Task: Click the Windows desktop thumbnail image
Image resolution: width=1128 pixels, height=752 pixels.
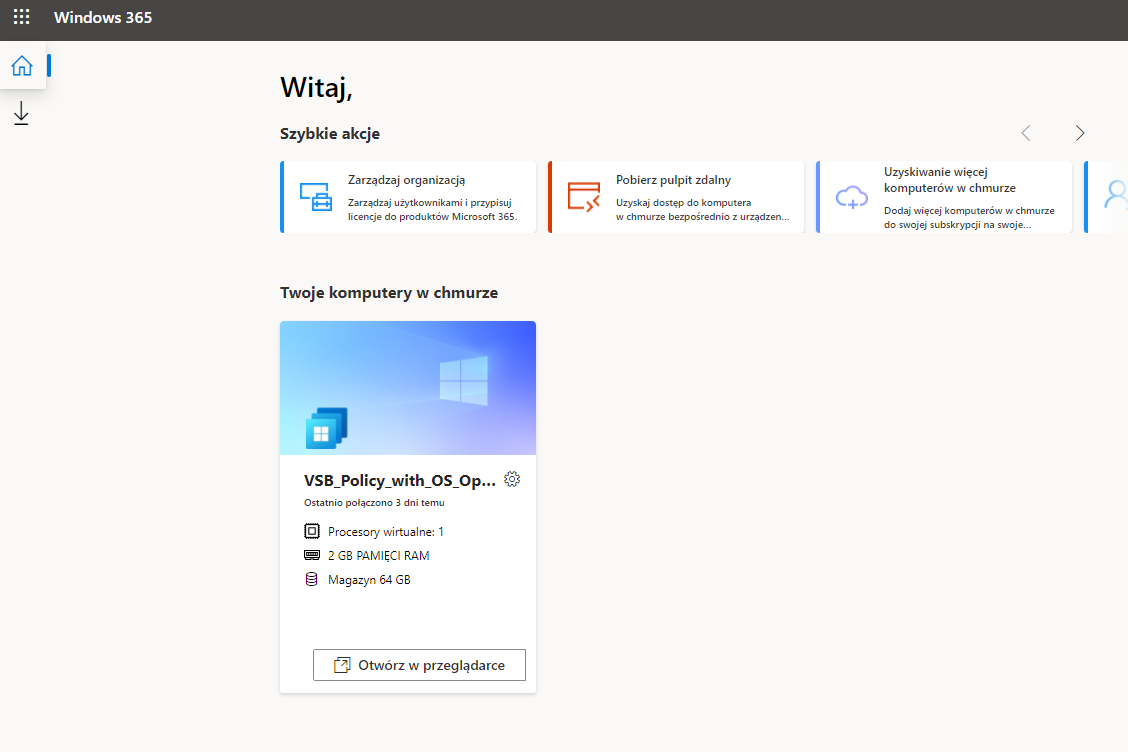Action: [x=408, y=387]
